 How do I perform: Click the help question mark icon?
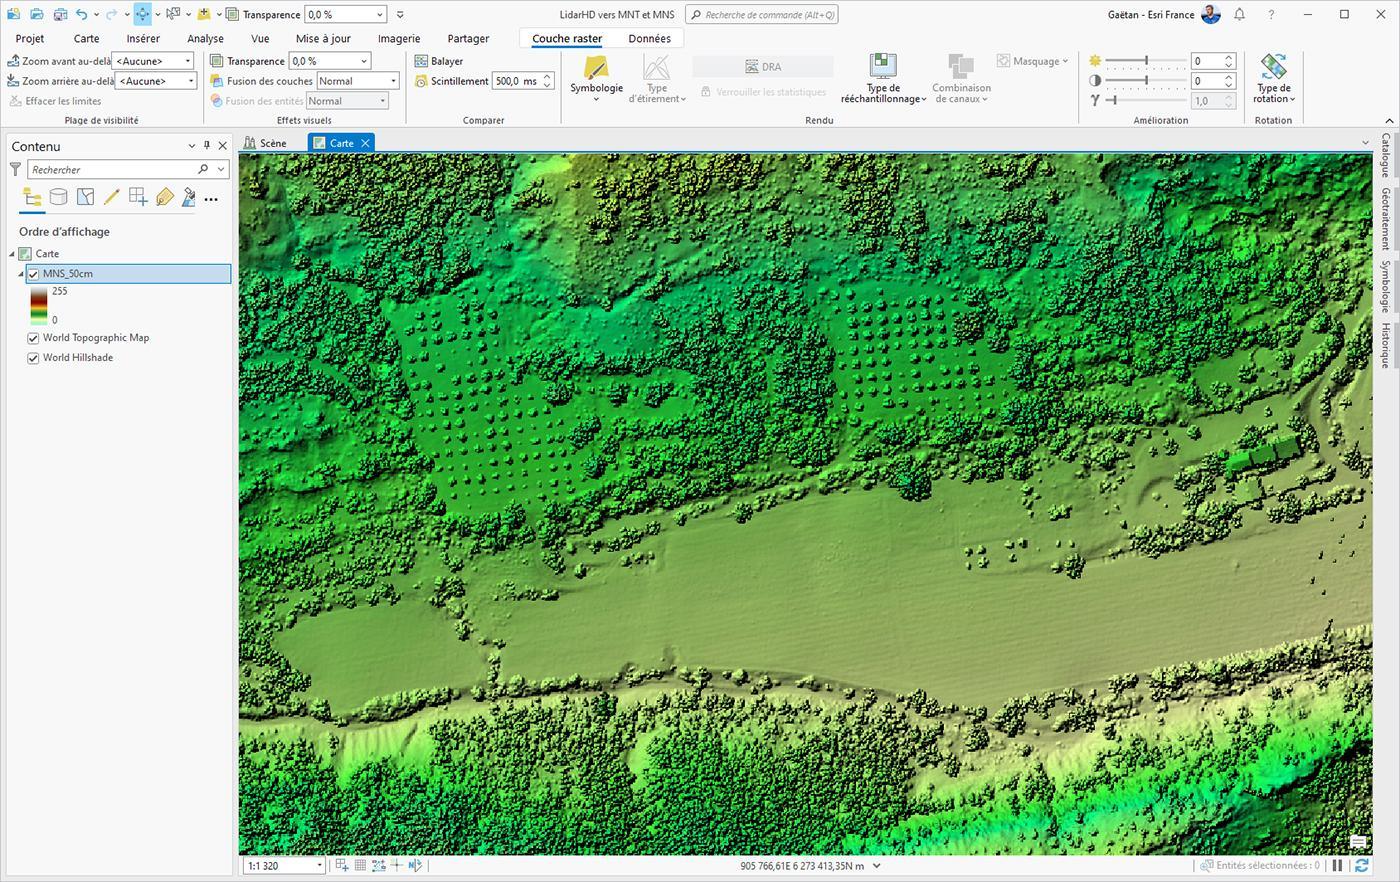click(x=1271, y=15)
